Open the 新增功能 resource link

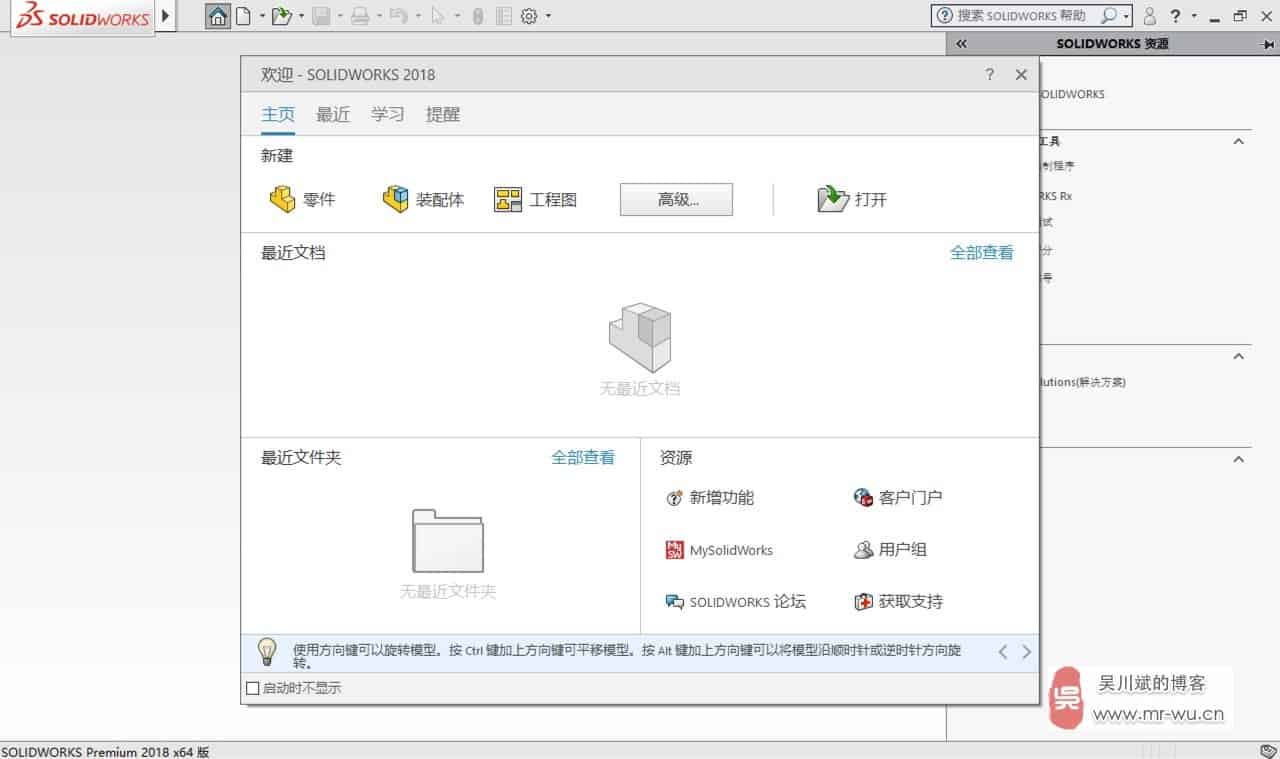[x=709, y=497]
